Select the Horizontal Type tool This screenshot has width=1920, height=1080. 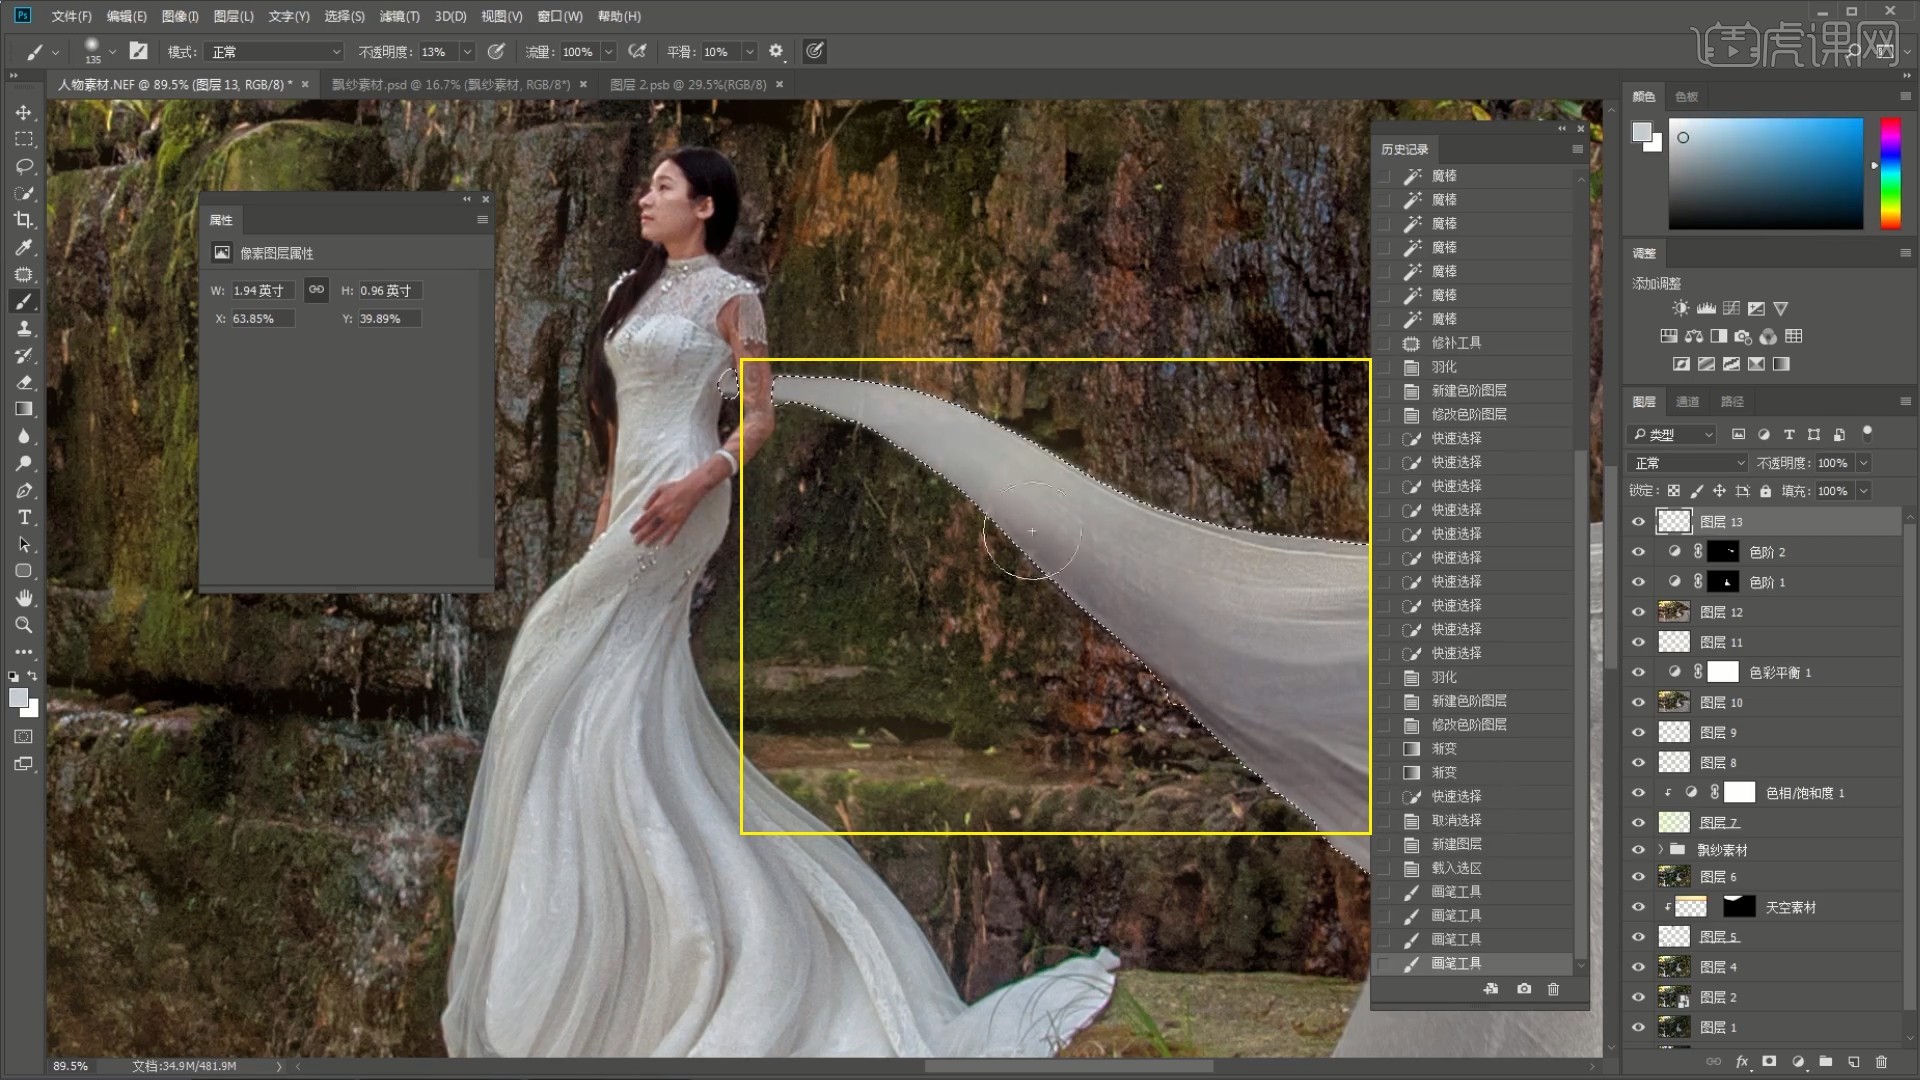click(24, 517)
